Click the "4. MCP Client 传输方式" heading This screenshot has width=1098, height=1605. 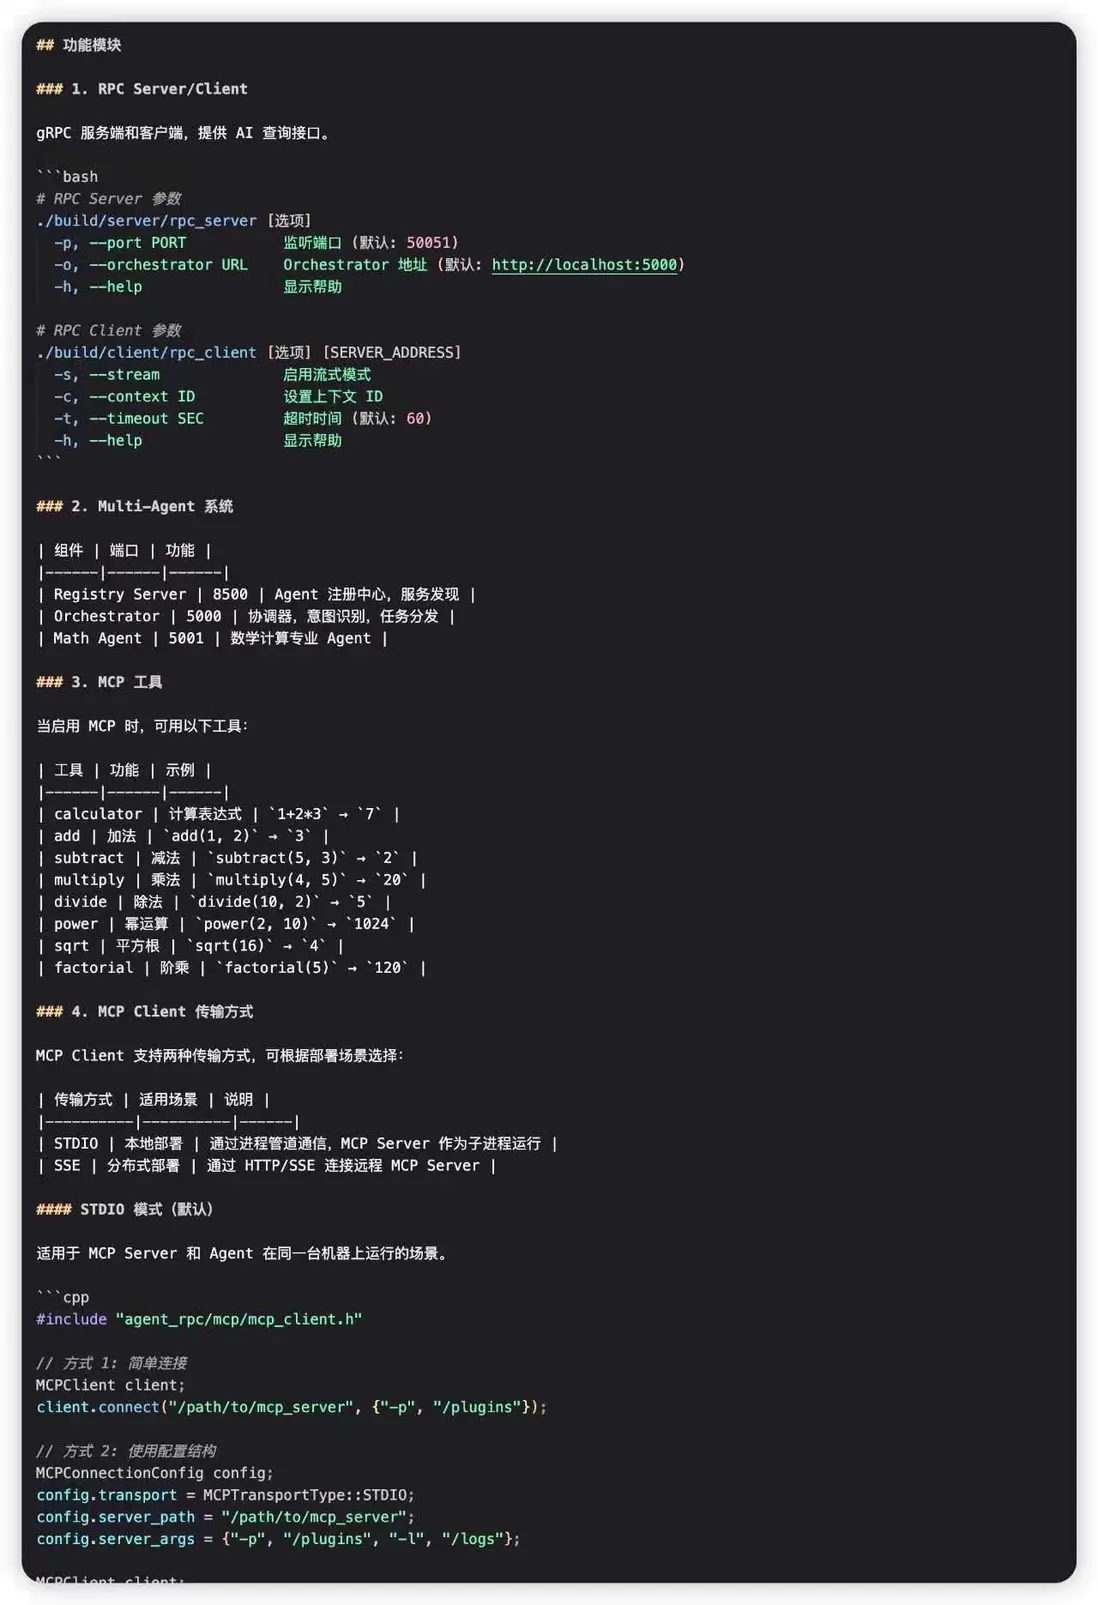(161, 1012)
